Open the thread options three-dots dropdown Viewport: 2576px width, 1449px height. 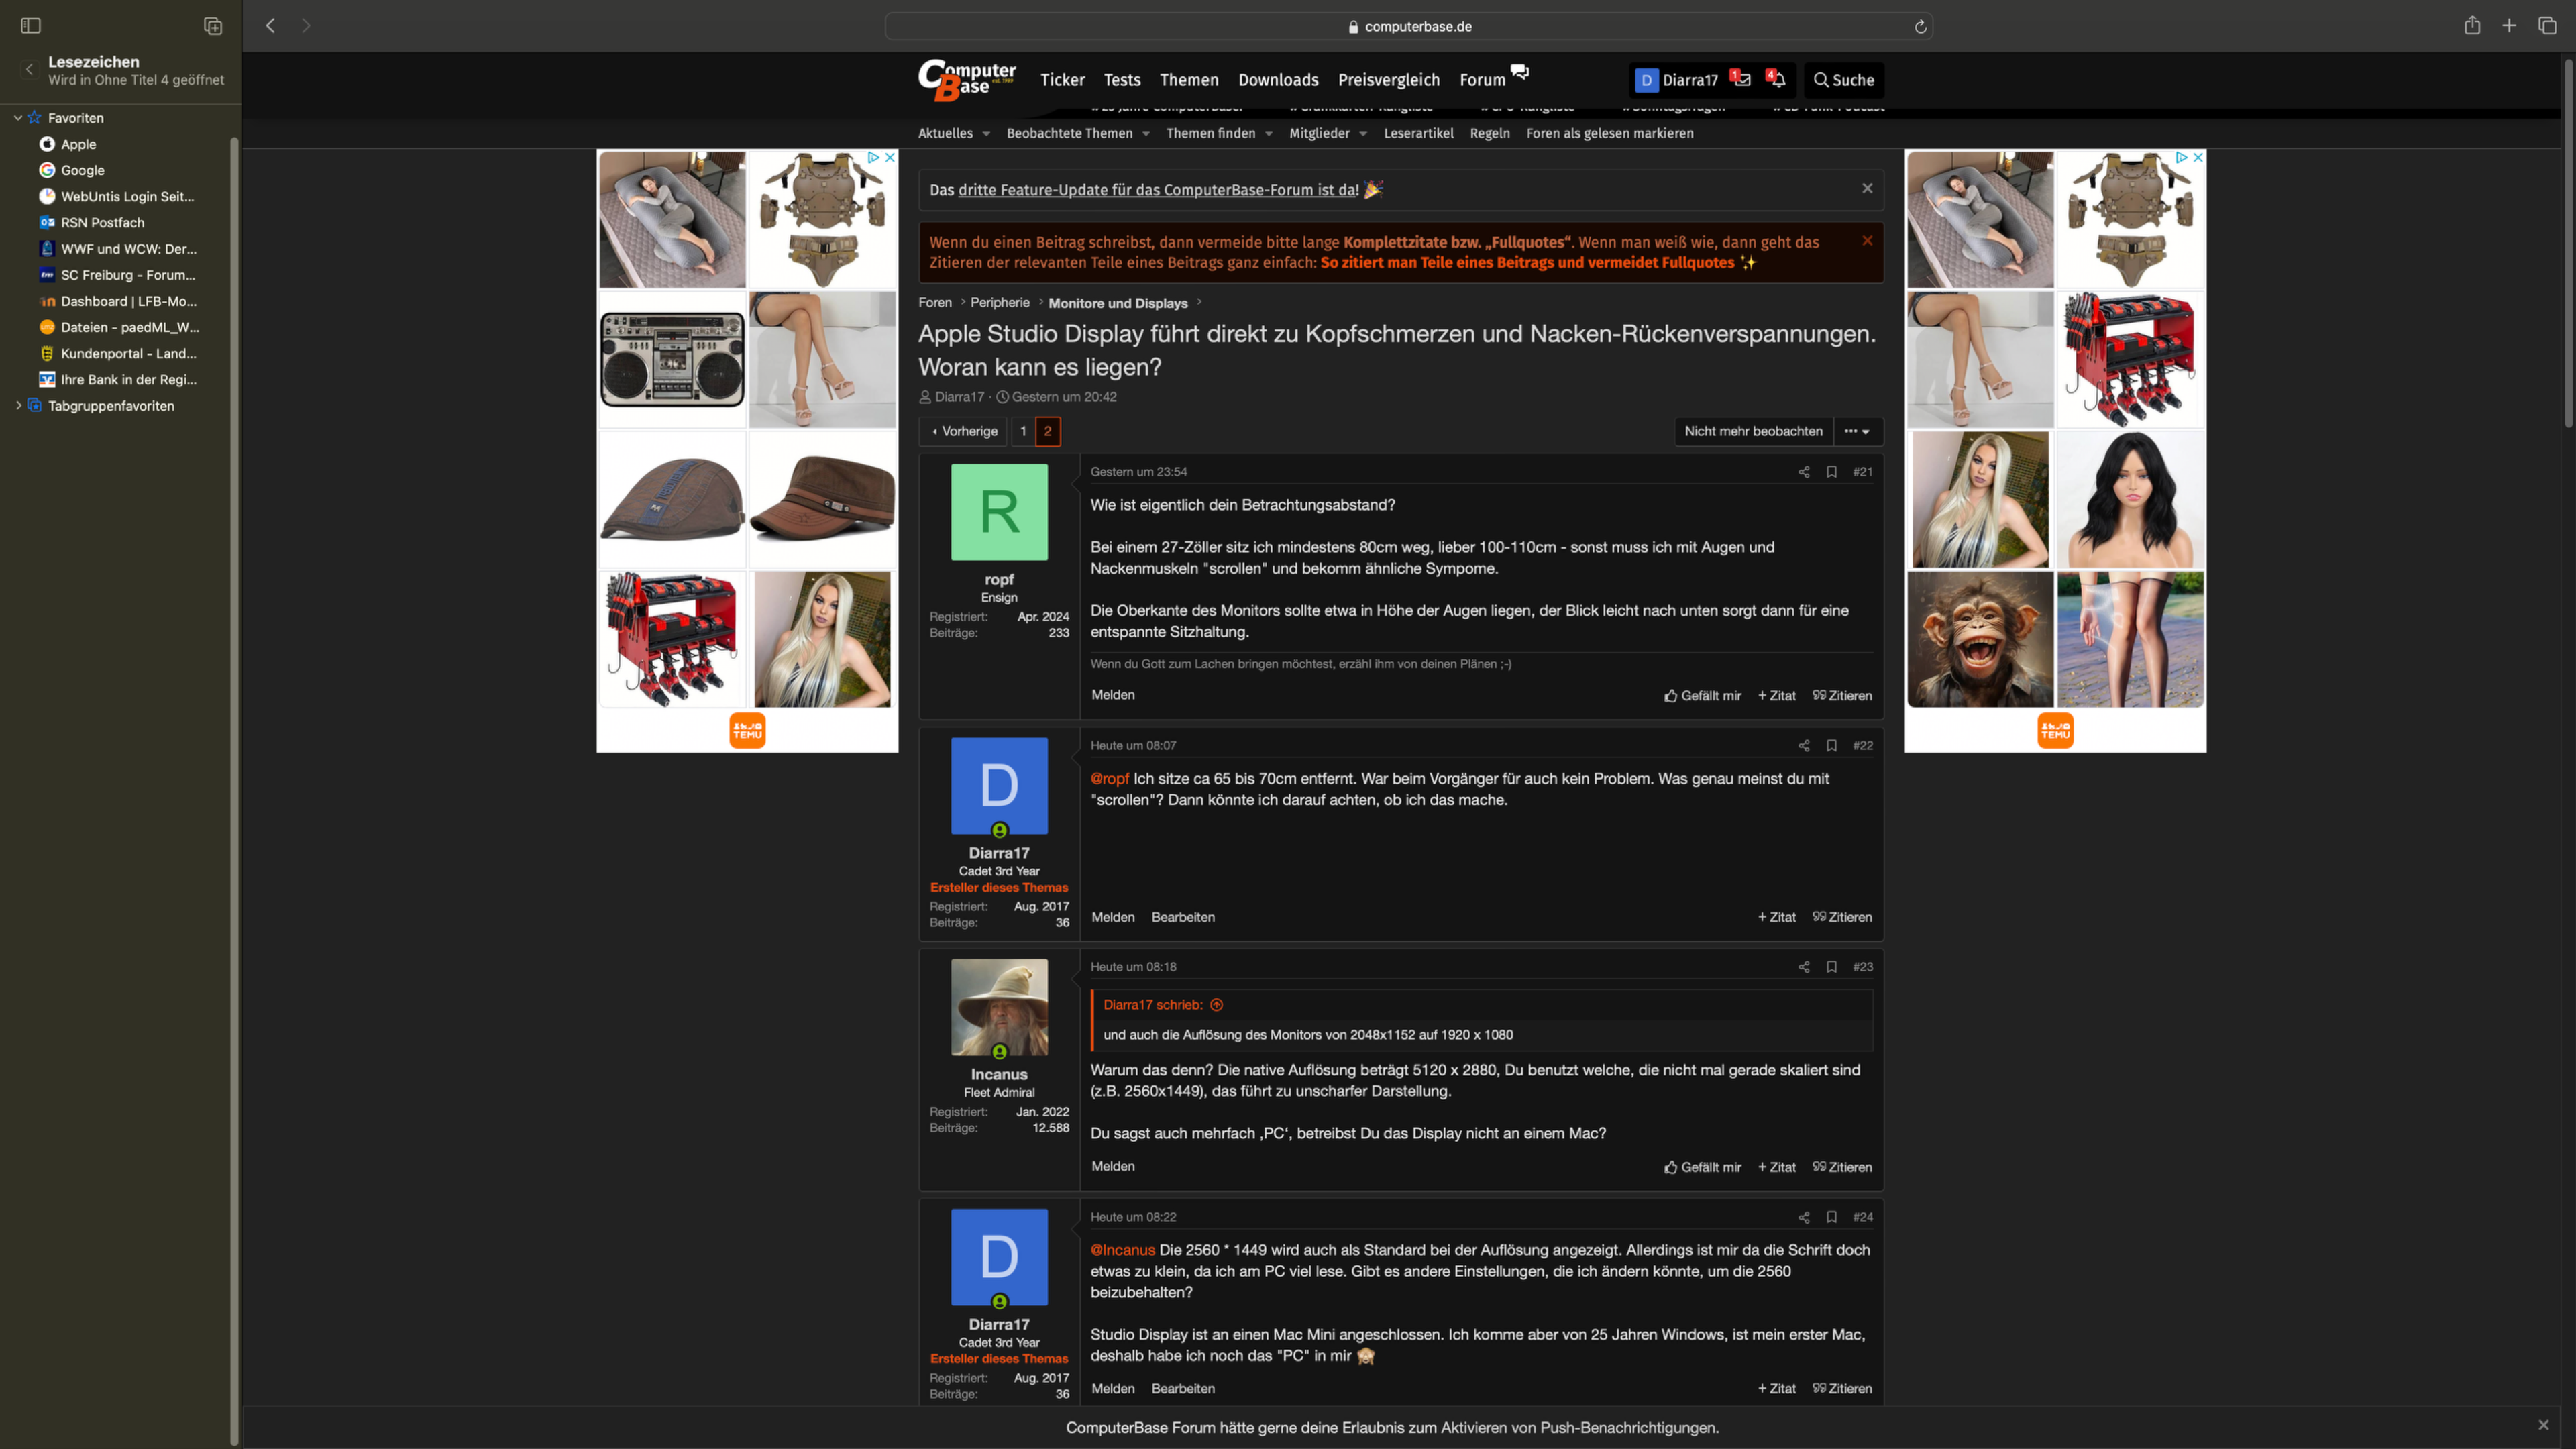pyautogui.click(x=1857, y=431)
